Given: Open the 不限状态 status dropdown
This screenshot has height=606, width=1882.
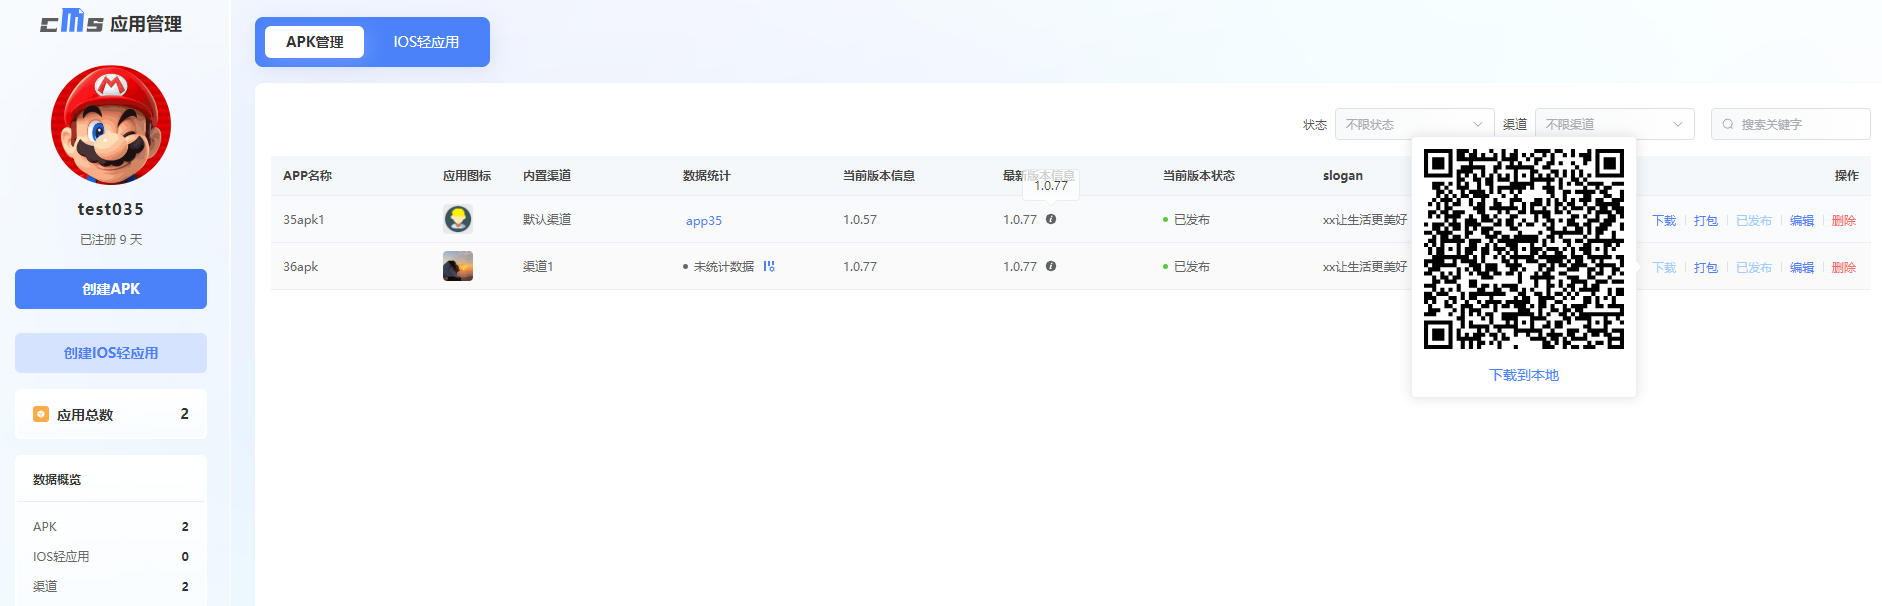Looking at the screenshot, I should 1414,124.
